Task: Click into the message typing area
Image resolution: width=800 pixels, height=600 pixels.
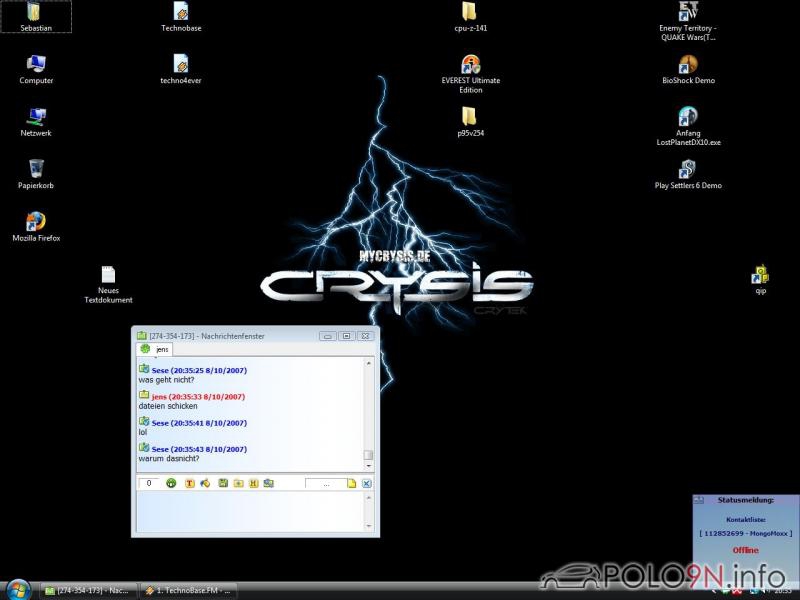Action: (251, 512)
